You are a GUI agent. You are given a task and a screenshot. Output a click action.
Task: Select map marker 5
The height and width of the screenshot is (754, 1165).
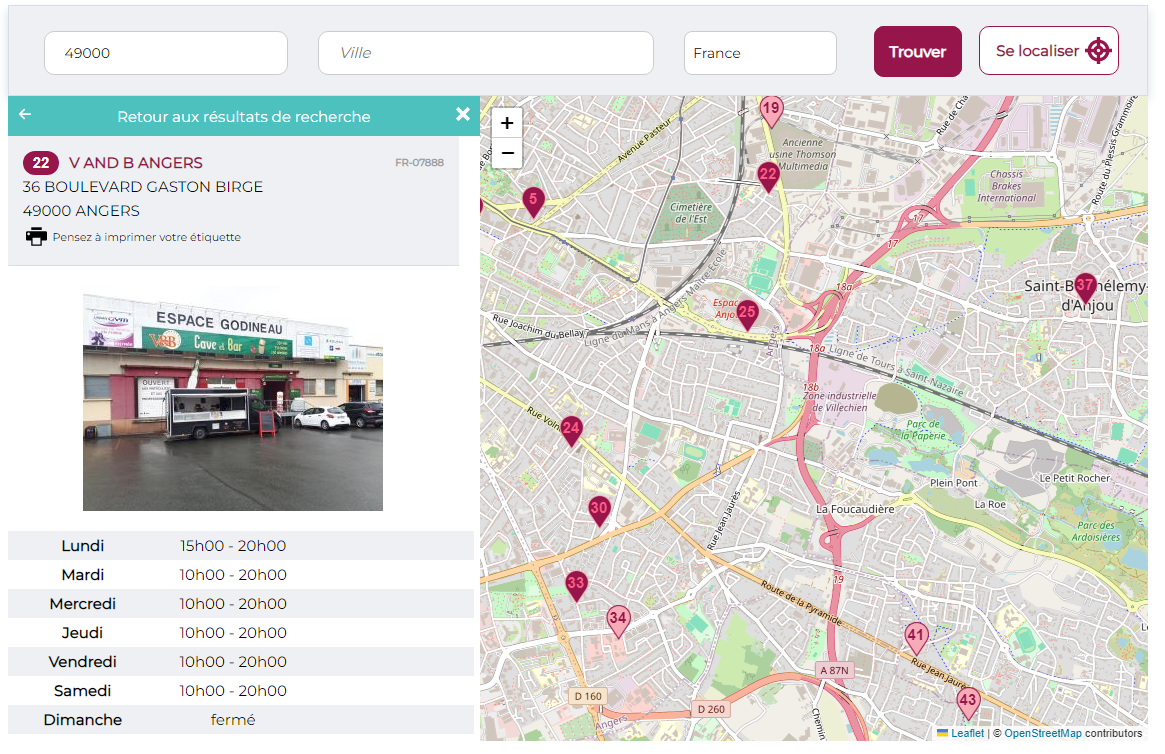pyautogui.click(x=533, y=202)
